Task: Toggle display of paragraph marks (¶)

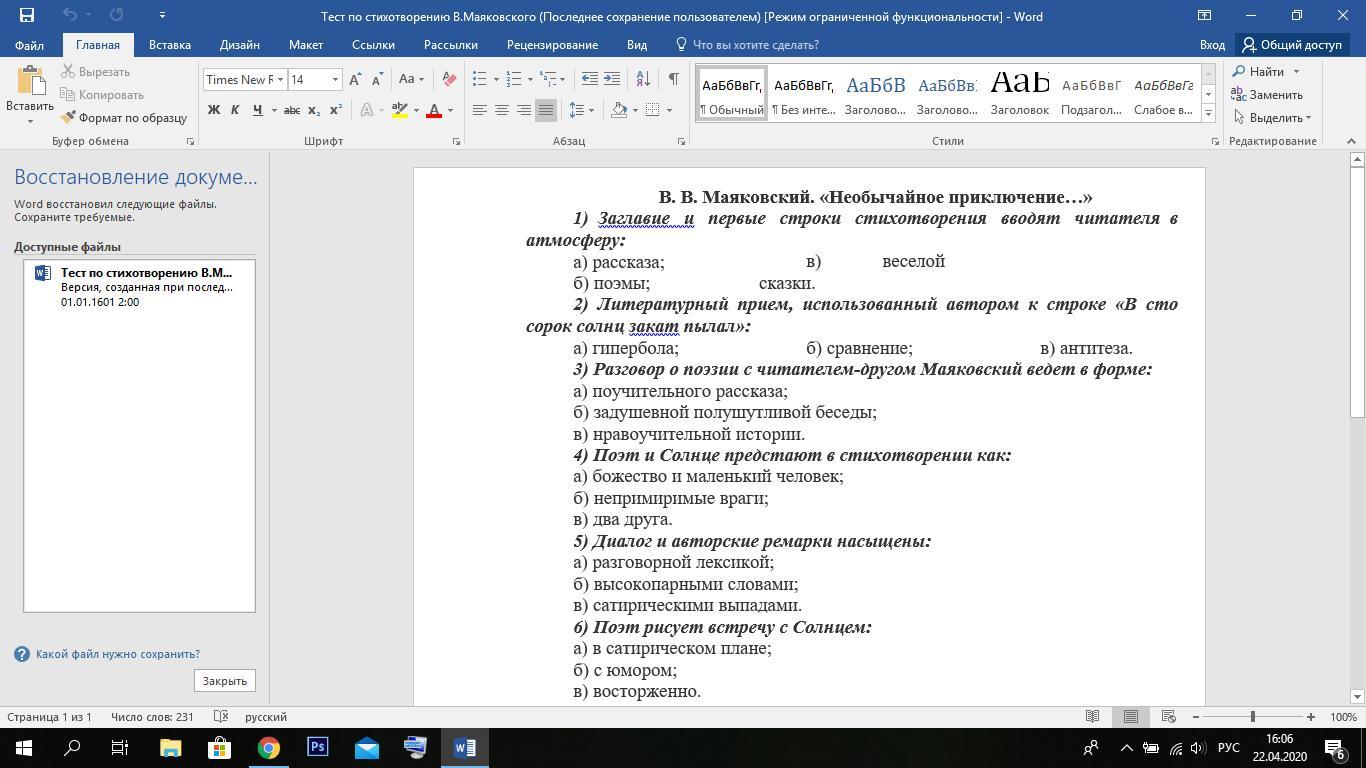Action: 673,79
